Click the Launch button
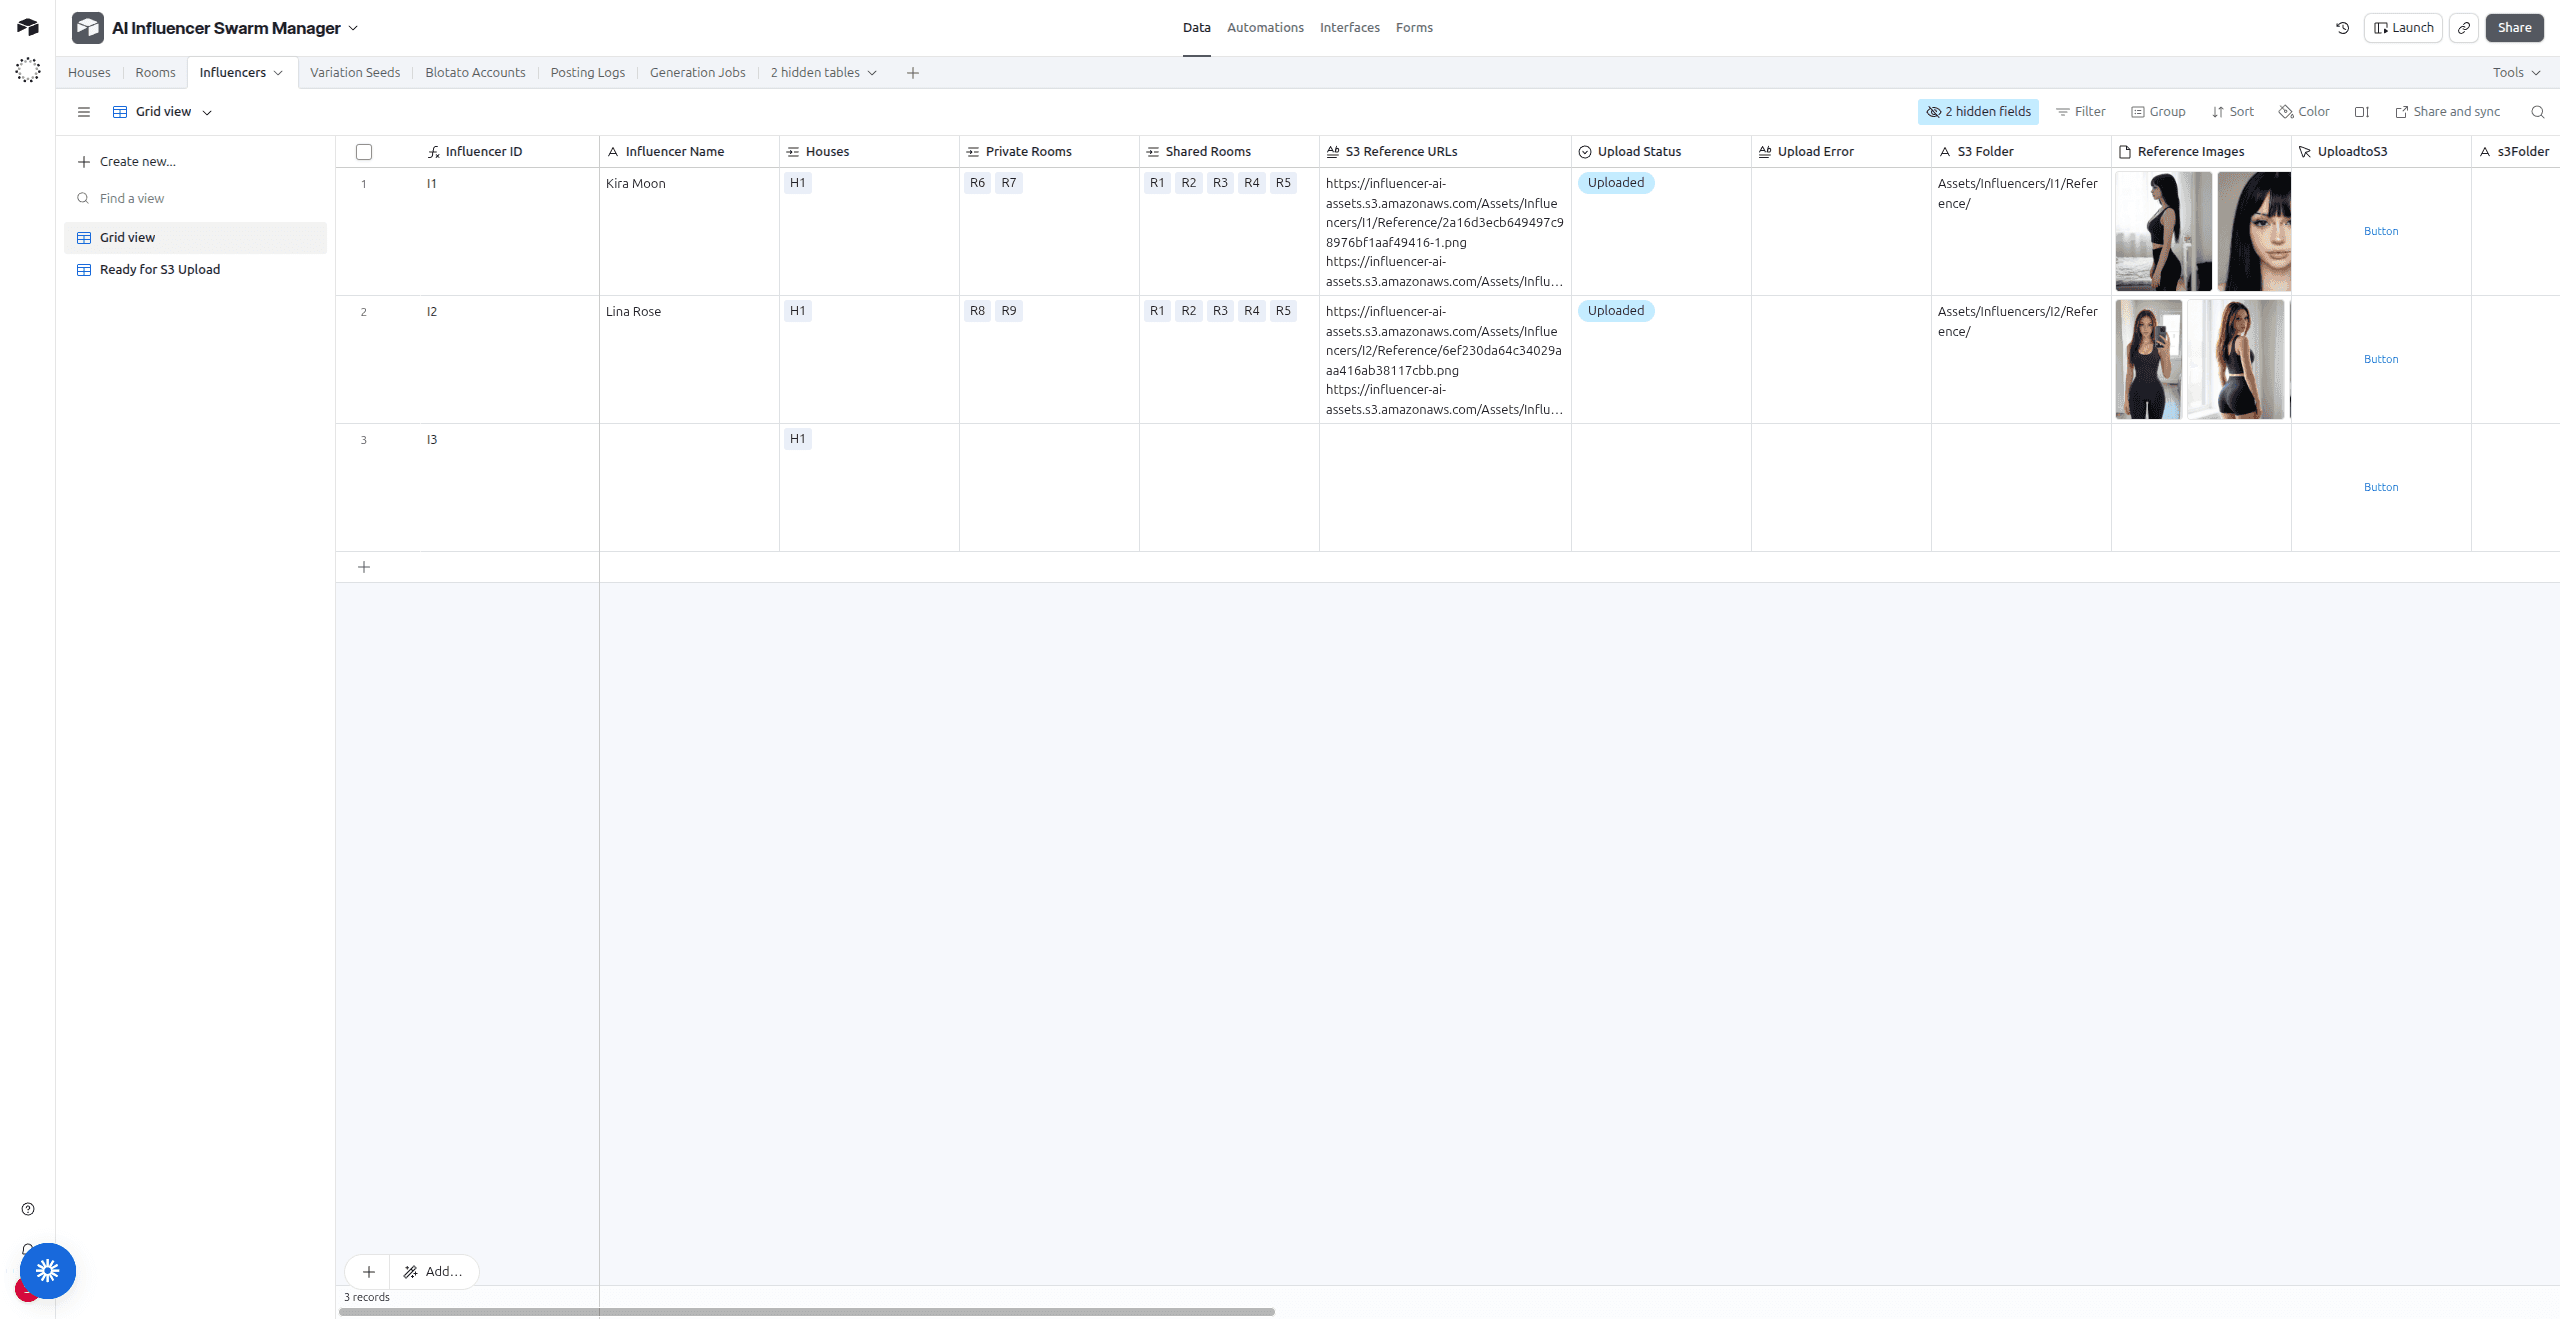Screen dimensions: 2560x1319 click(2403, 28)
